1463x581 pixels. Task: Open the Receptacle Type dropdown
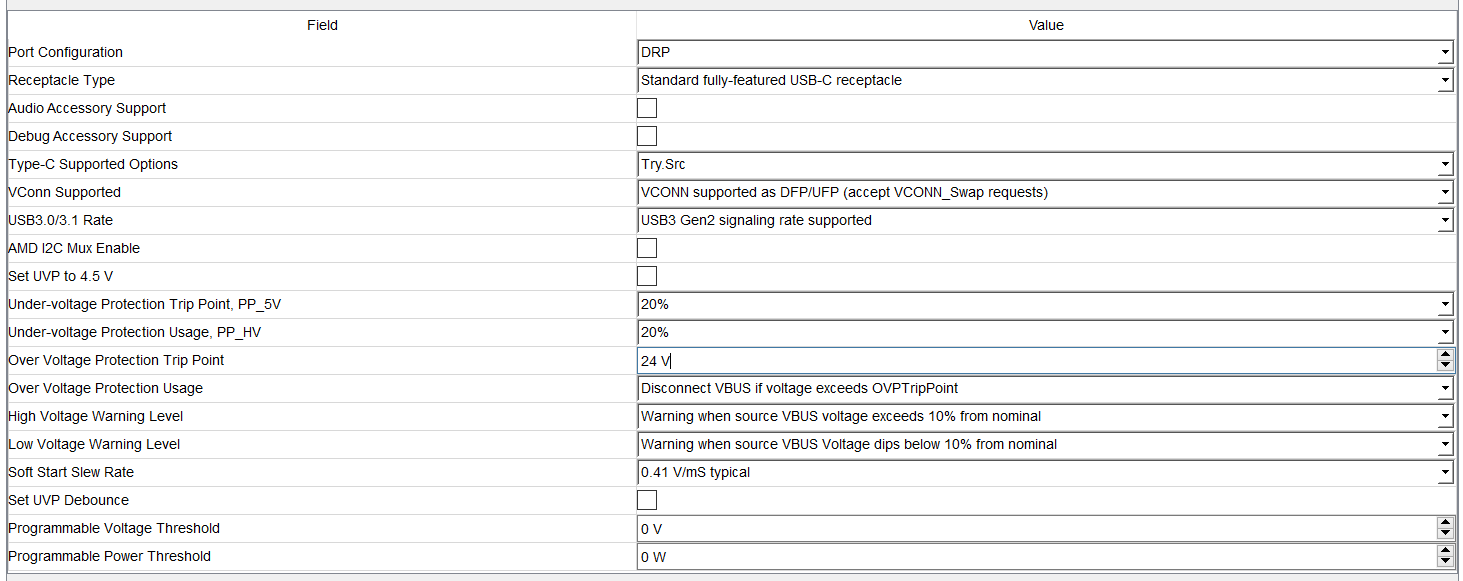pyautogui.click(x=1445, y=80)
